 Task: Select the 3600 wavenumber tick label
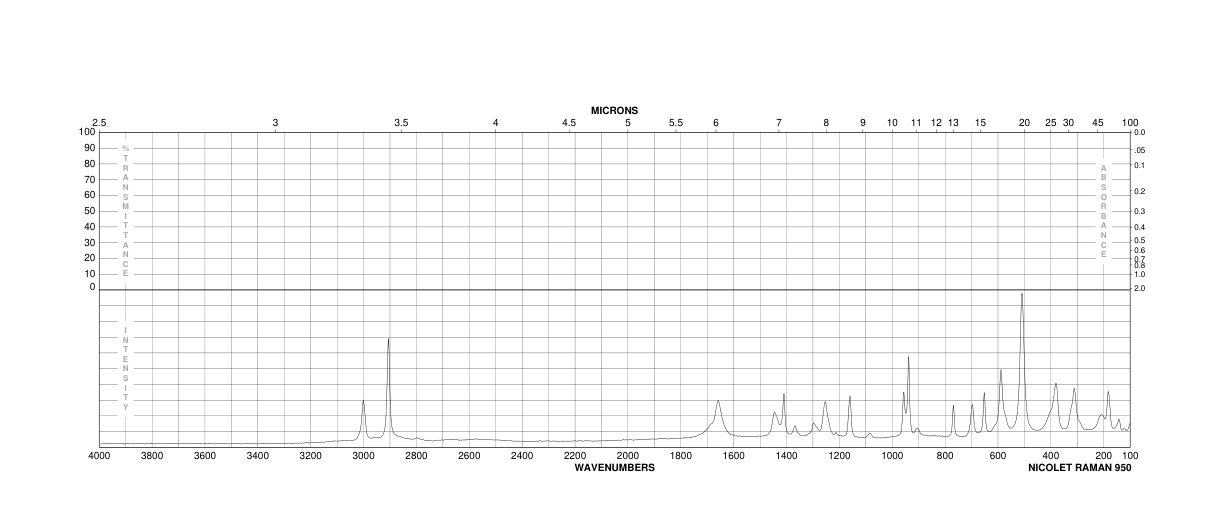point(205,456)
